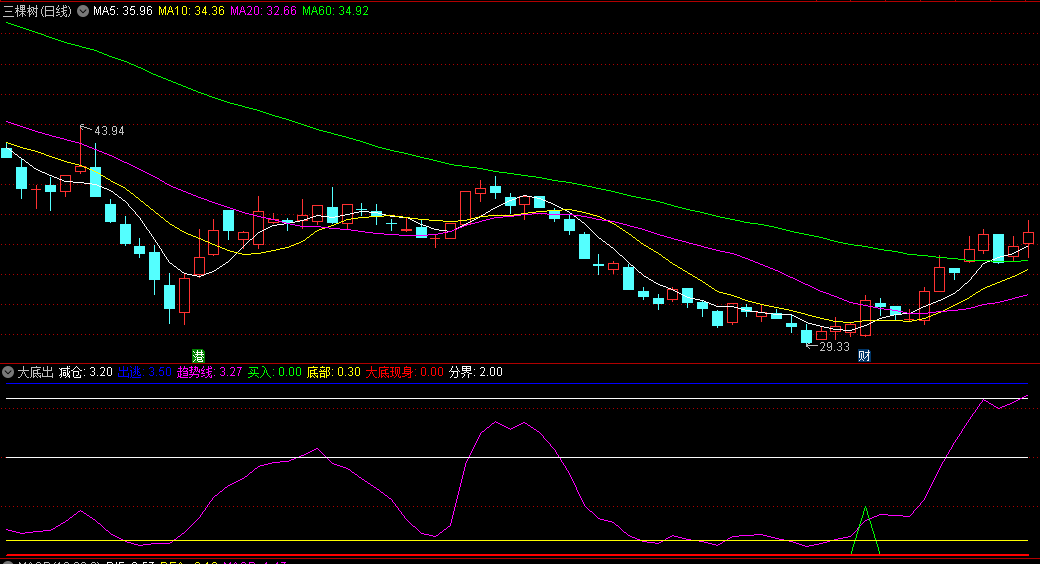Screen dimensions: 1040x564
Task: Click the magenta 趋势线: 3.27 label
Action: [x=209, y=372]
